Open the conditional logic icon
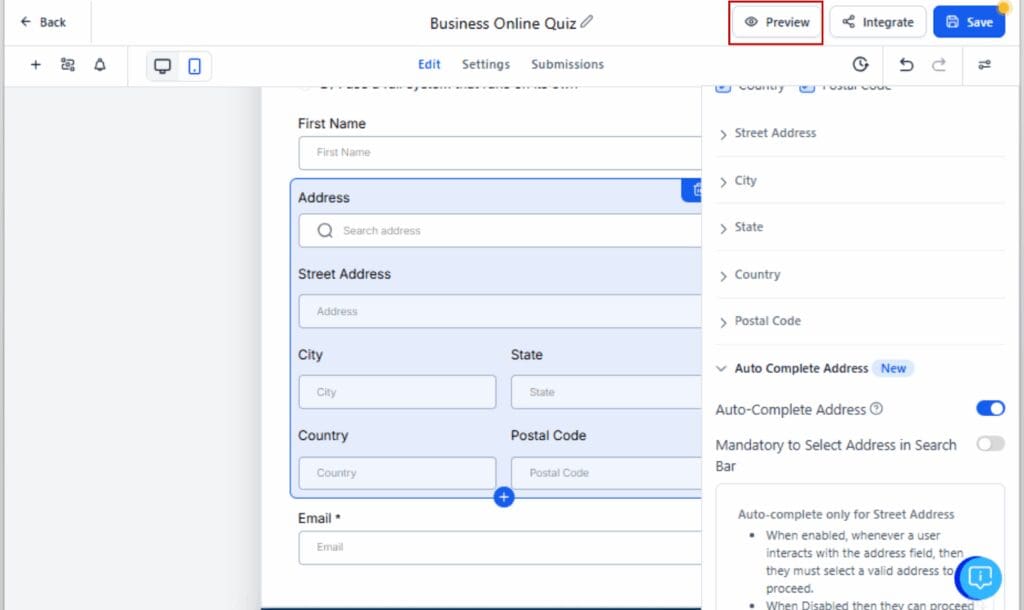This screenshot has height=610, width=1024. pos(66,63)
